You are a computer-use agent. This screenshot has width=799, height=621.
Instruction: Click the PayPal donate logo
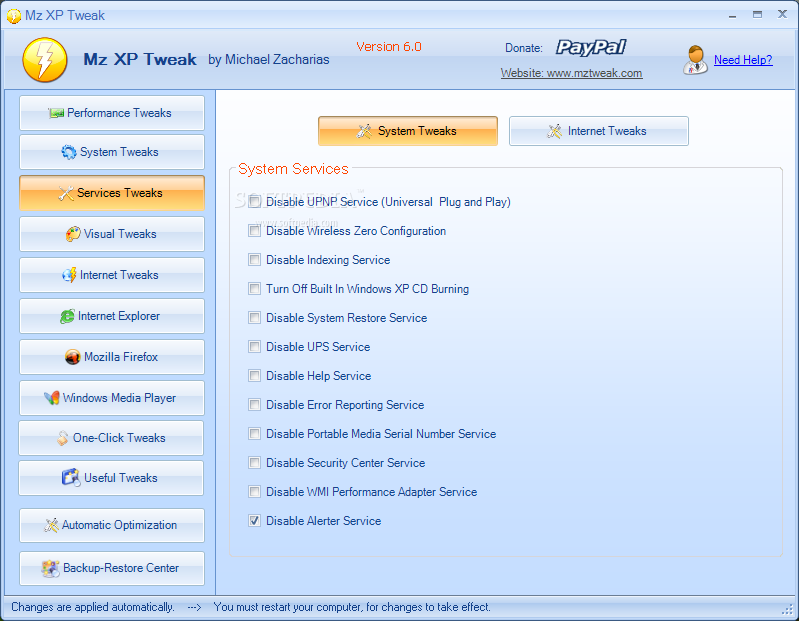591,47
